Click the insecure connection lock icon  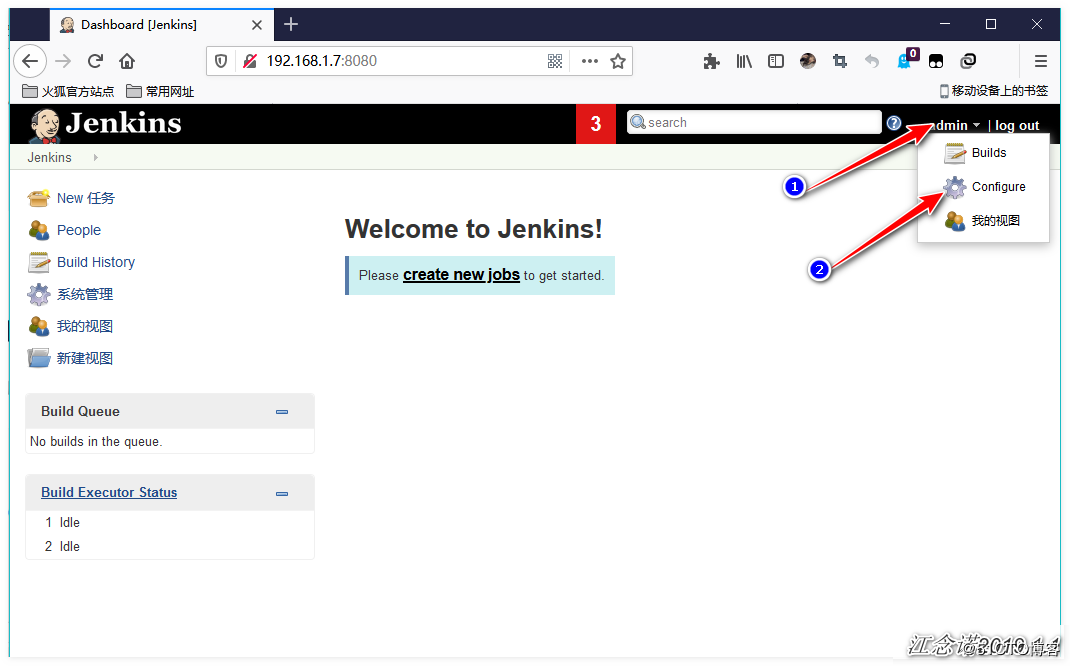[250, 61]
